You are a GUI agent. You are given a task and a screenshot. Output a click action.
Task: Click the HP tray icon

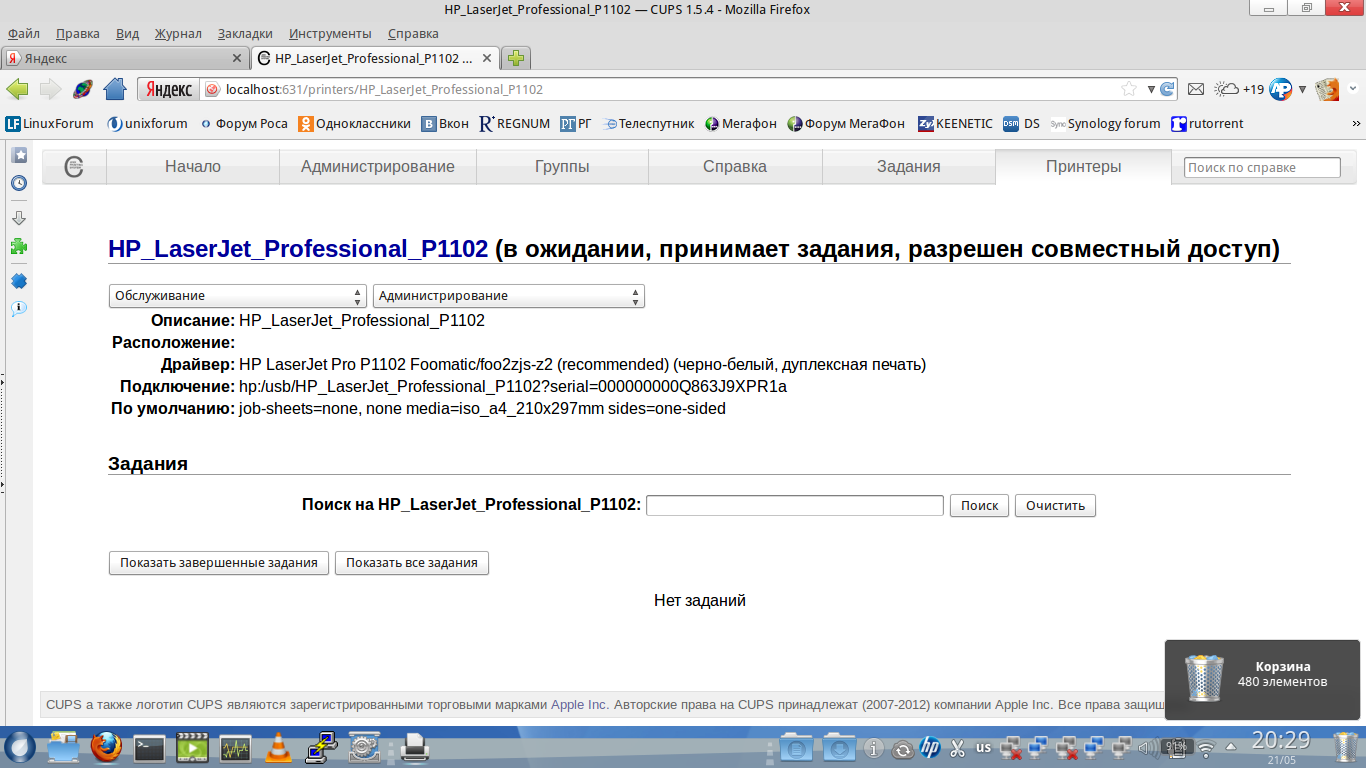pos(930,748)
